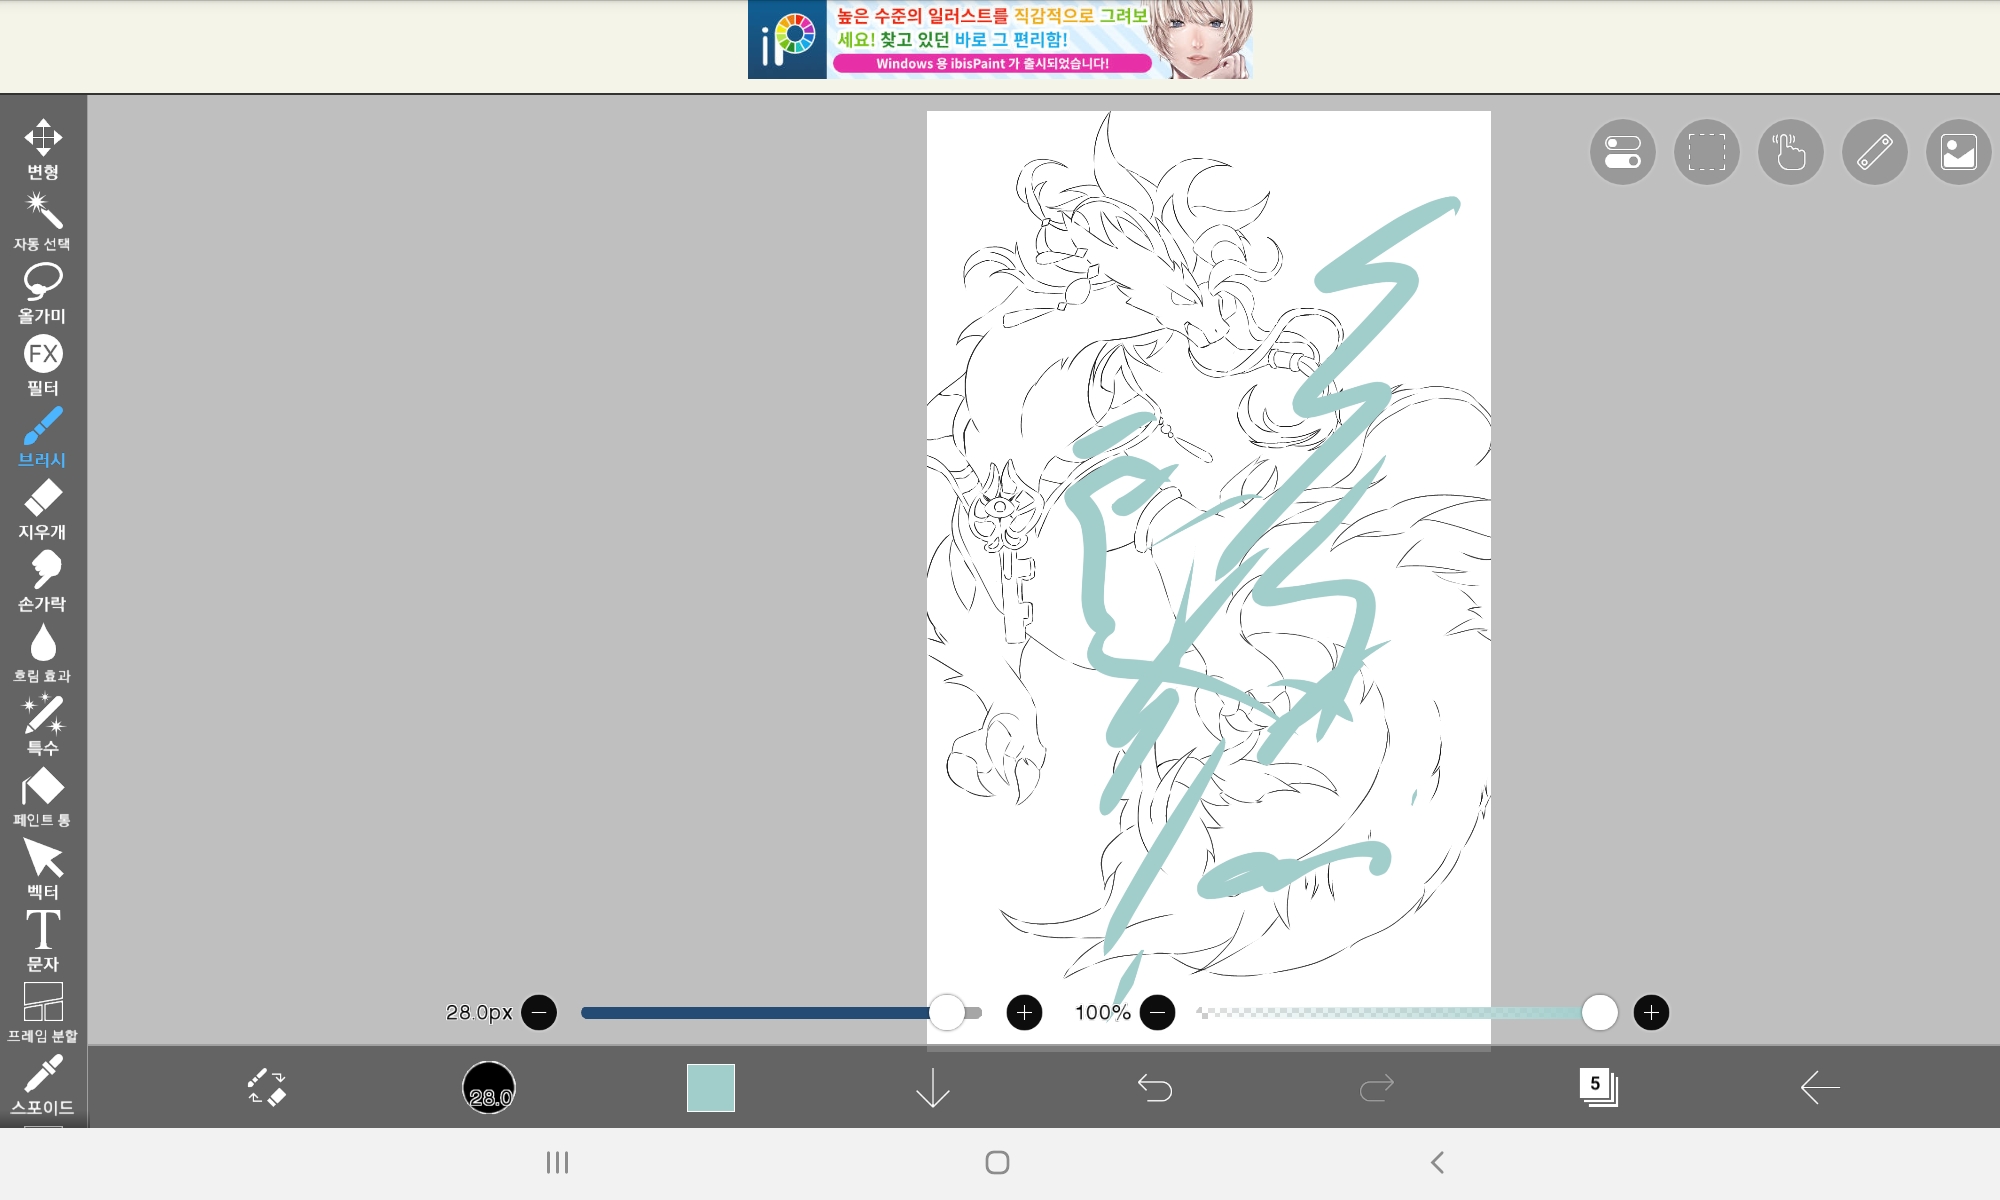Select the Magic Wand (자동 선택) tool
Screen dimensions: 2000x1200
43,221
